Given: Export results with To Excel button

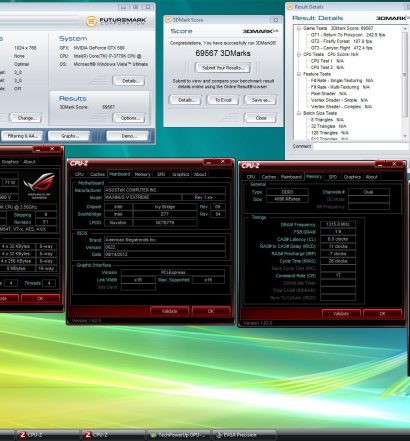Looking at the screenshot, I should (223, 100).
